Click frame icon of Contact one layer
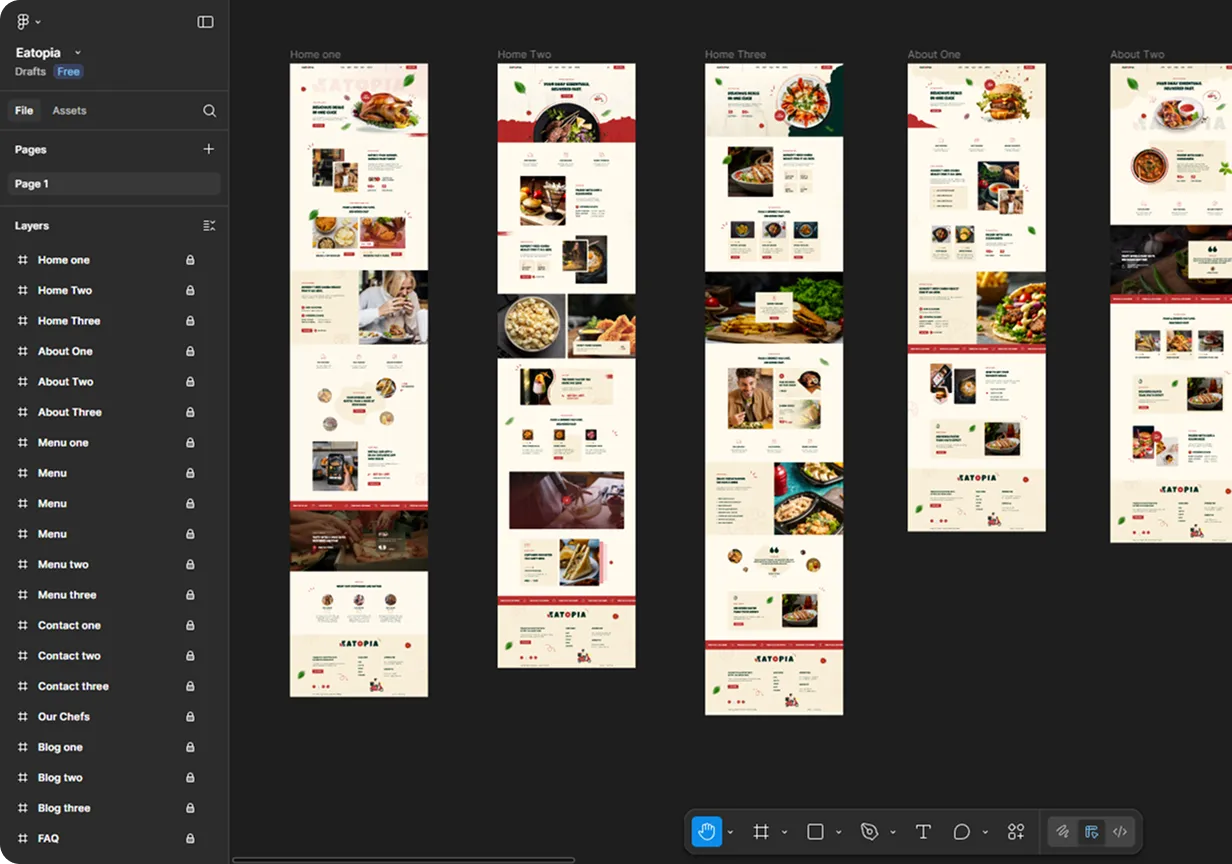 pyautogui.click(x=22, y=626)
